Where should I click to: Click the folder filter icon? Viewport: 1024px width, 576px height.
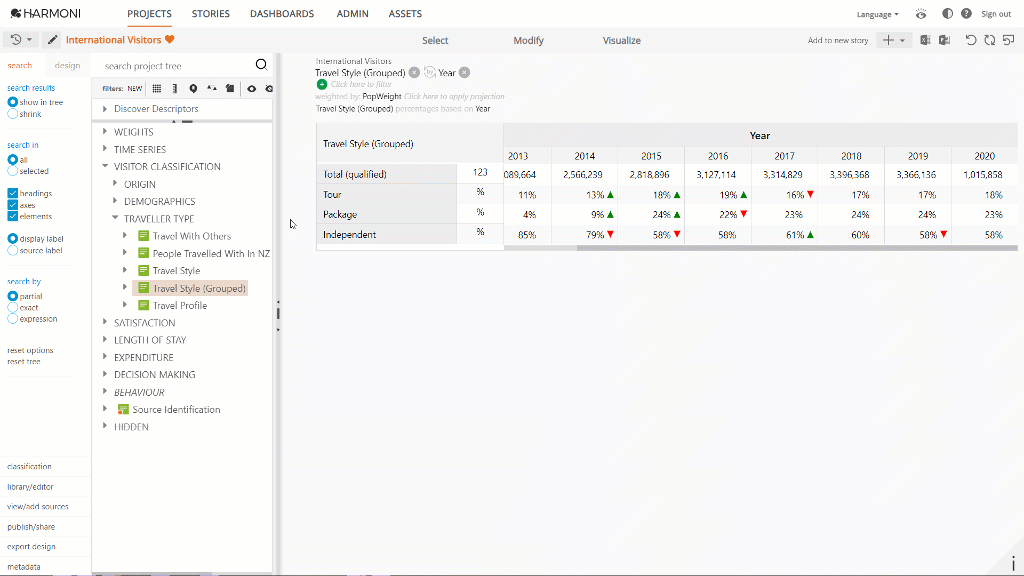coord(230,89)
